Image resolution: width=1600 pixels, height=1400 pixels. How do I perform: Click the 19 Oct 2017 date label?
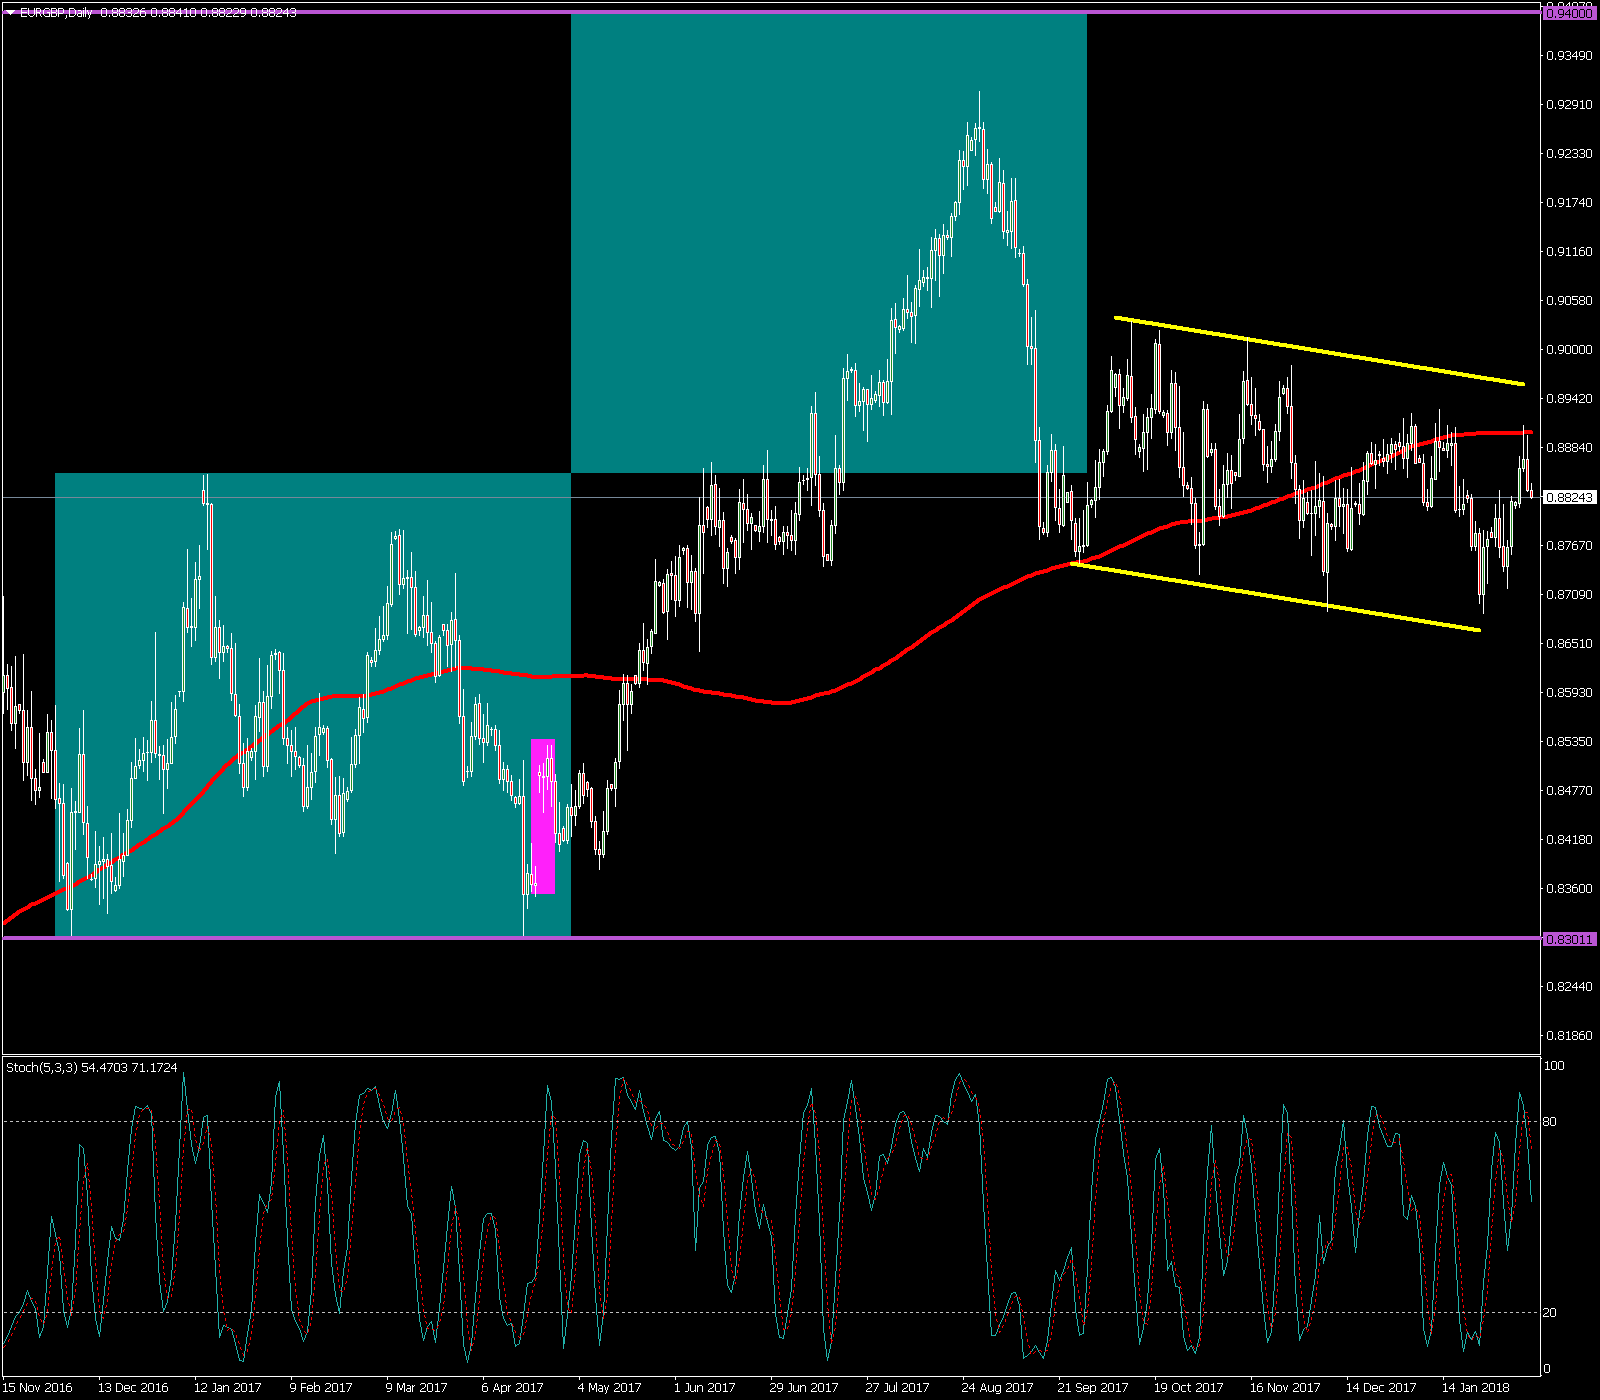point(1188,1387)
